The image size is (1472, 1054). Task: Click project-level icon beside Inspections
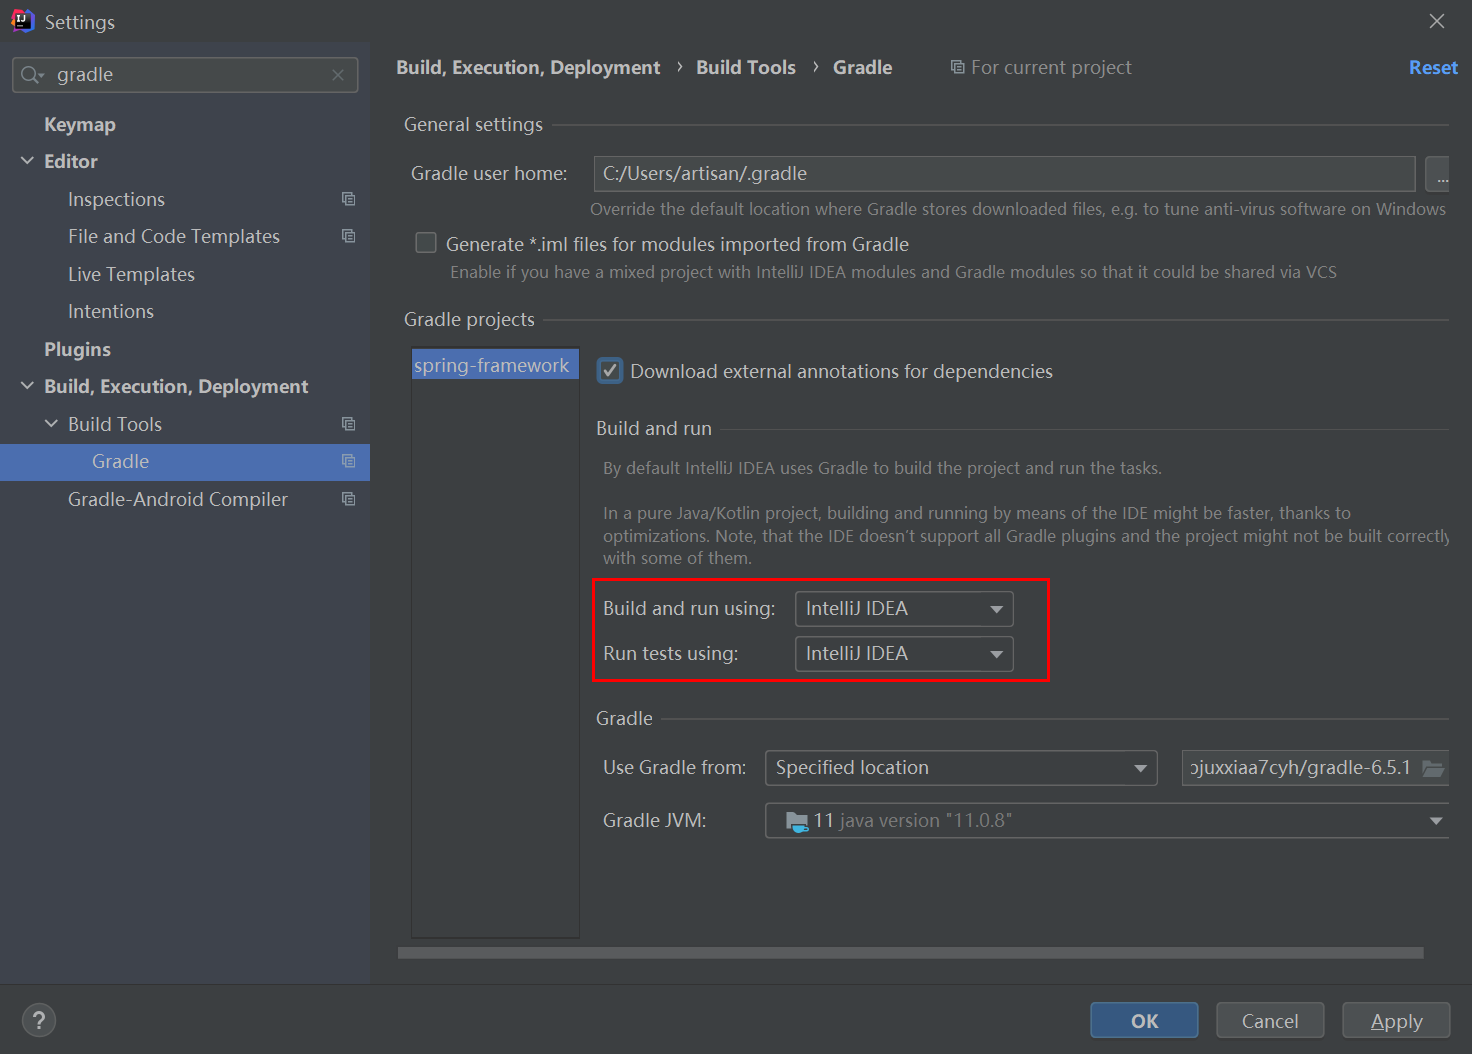(x=348, y=199)
